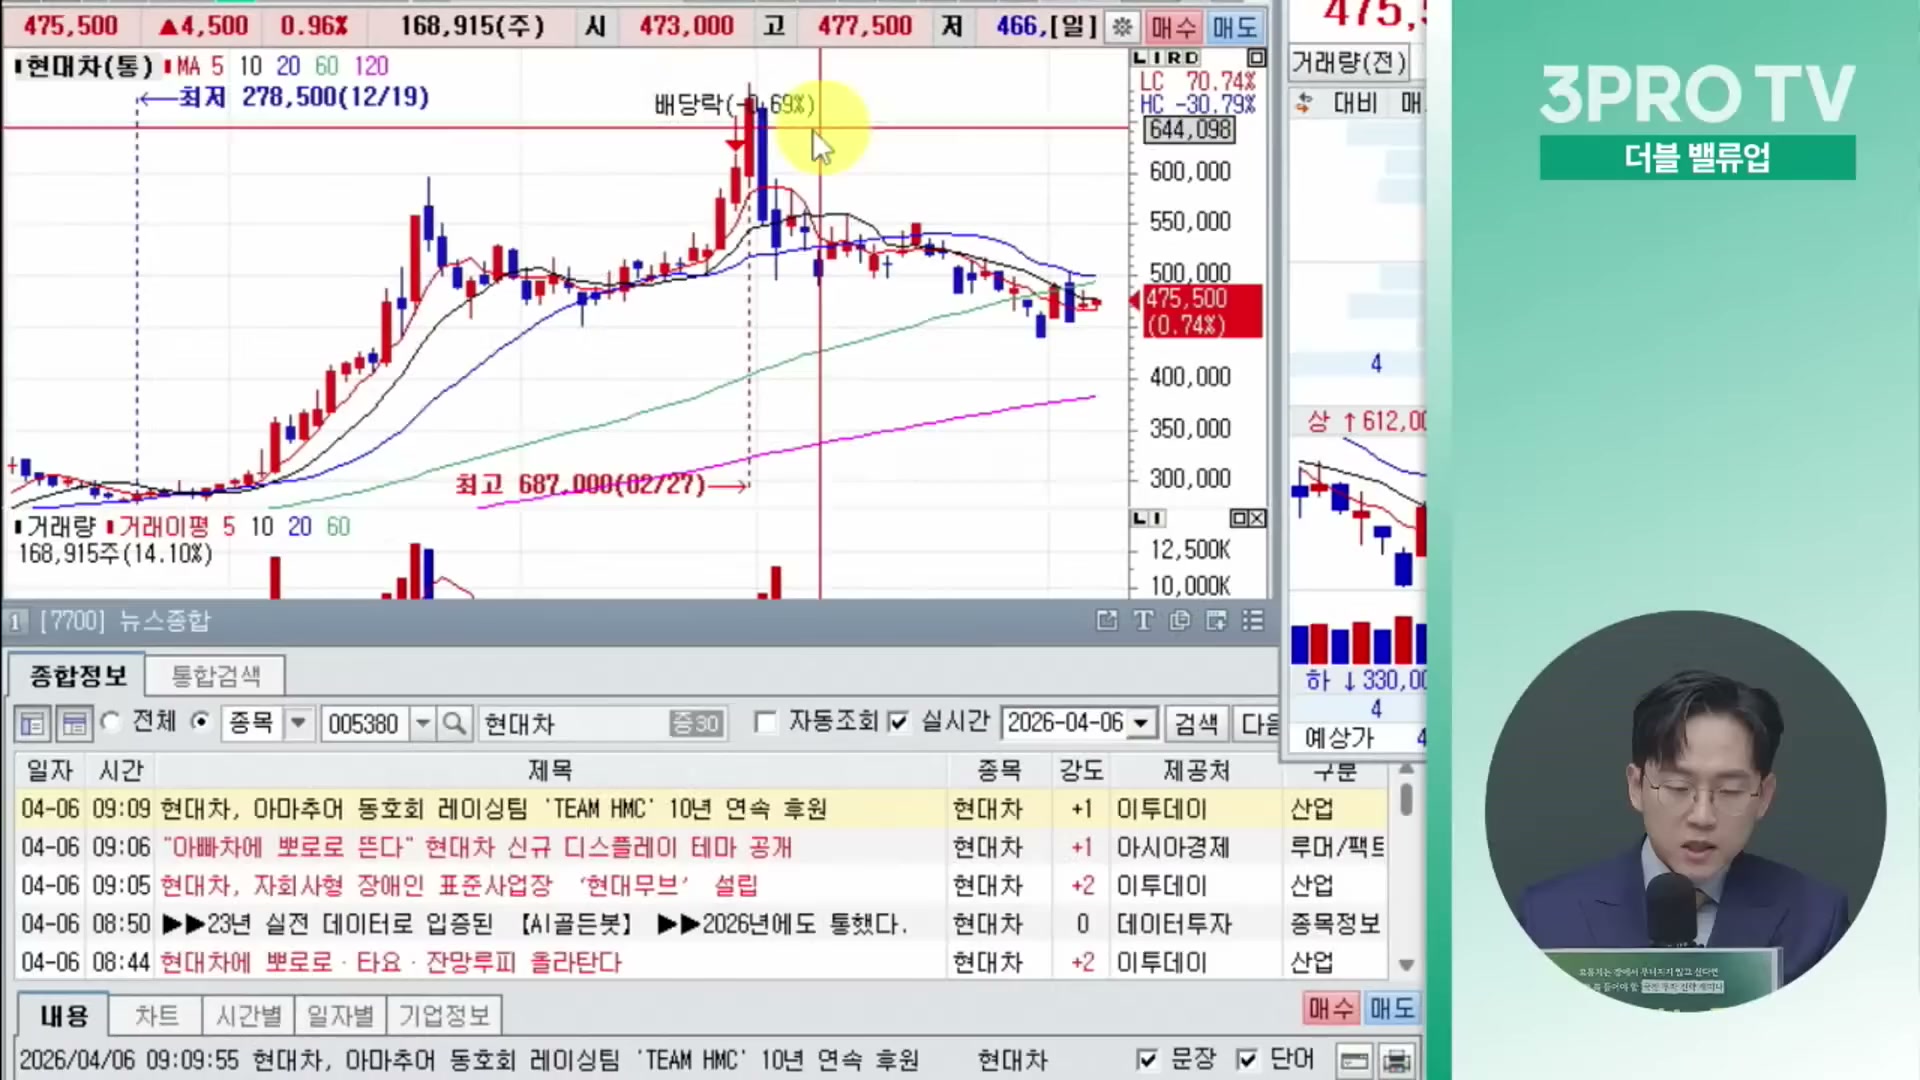Toggle the 실시간 checkbox
1920x1080 pixels.
click(898, 722)
